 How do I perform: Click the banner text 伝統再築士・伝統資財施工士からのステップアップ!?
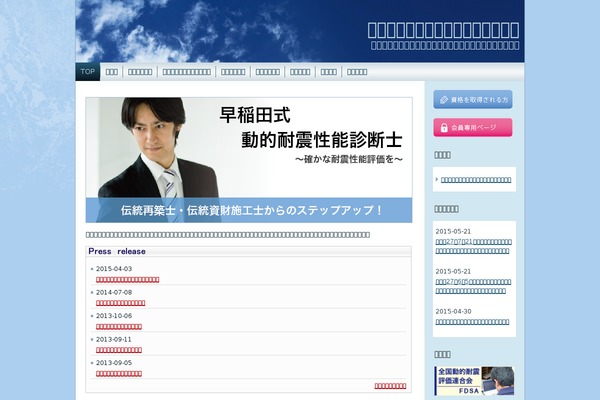tap(251, 210)
